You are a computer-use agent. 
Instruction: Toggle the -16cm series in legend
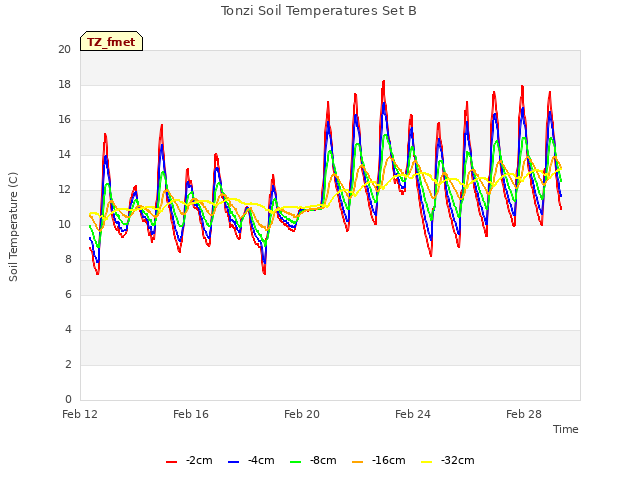pos(378,461)
